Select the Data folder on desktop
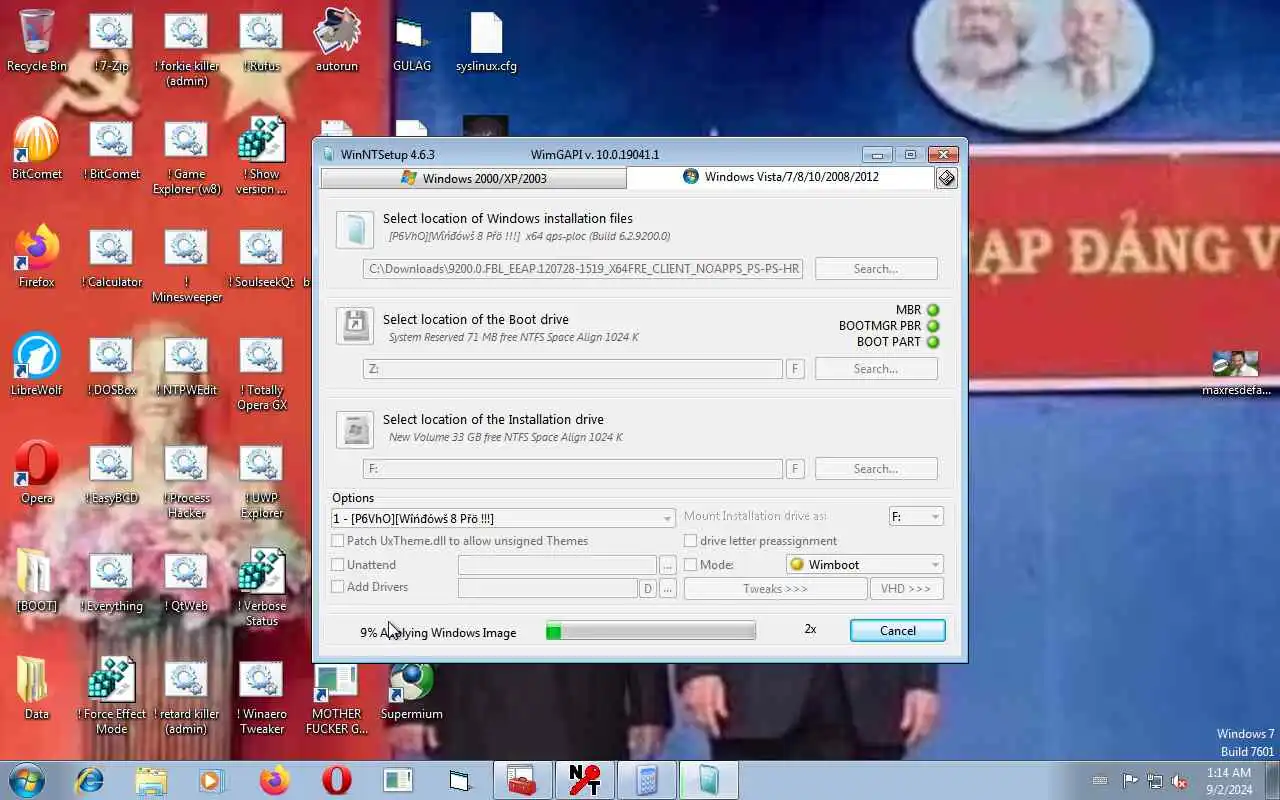This screenshot has width=1280, height=800. (37, 689)
